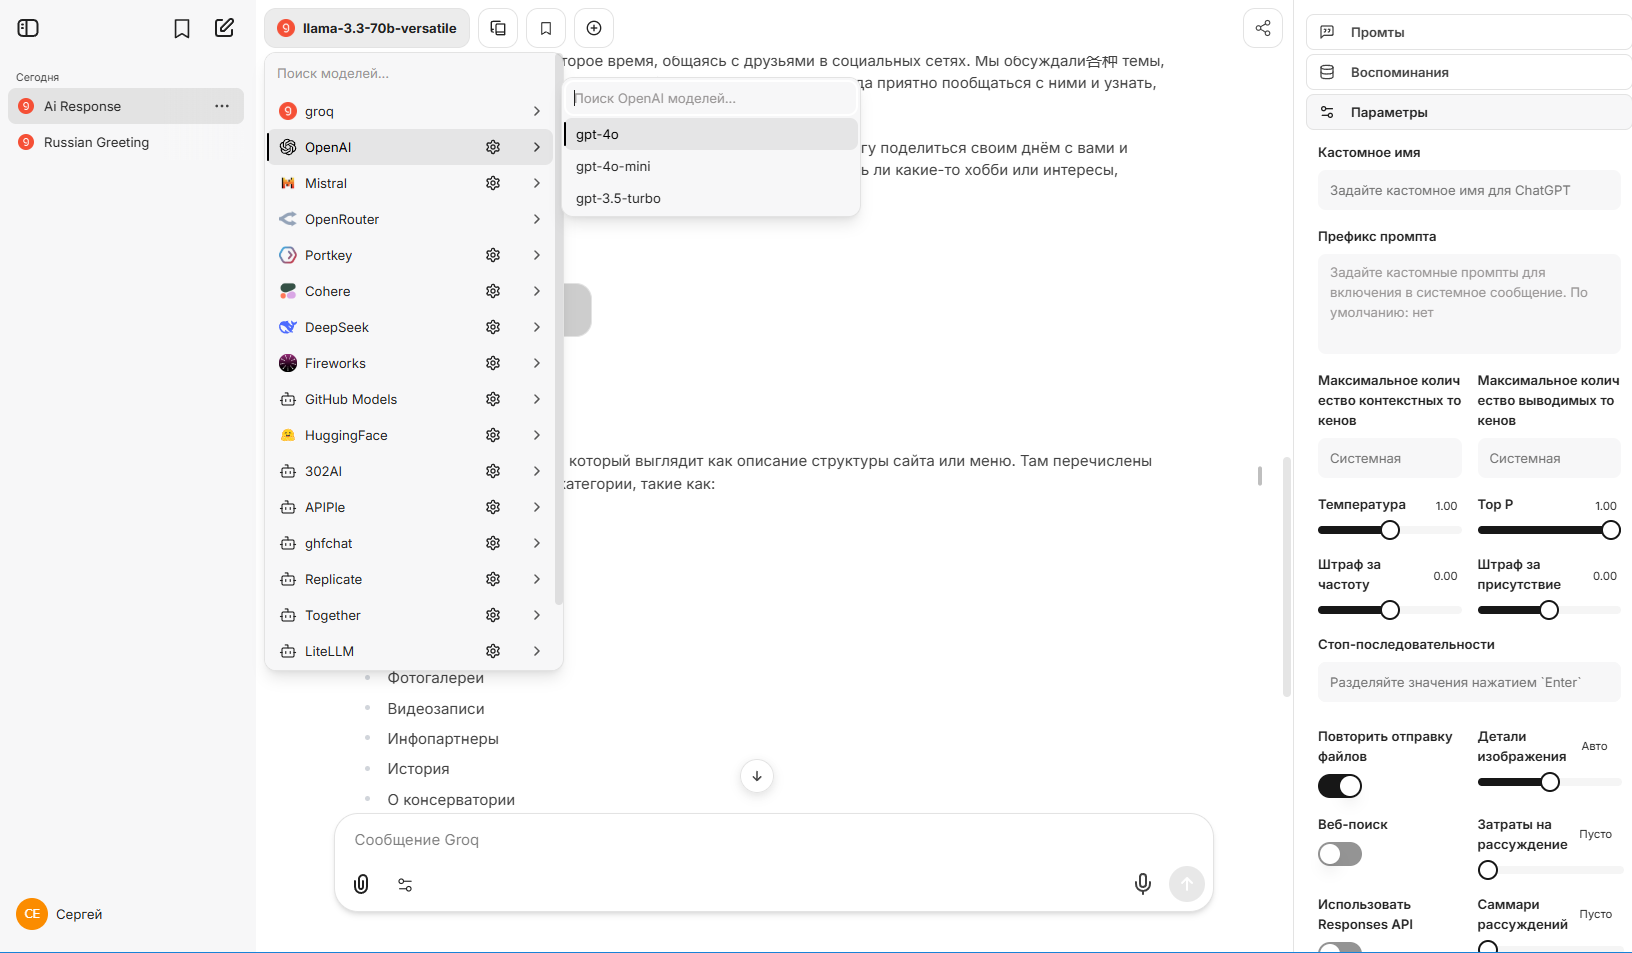
Task: Open settings gear for OpenAI provider
Action: tap(493, 147)
